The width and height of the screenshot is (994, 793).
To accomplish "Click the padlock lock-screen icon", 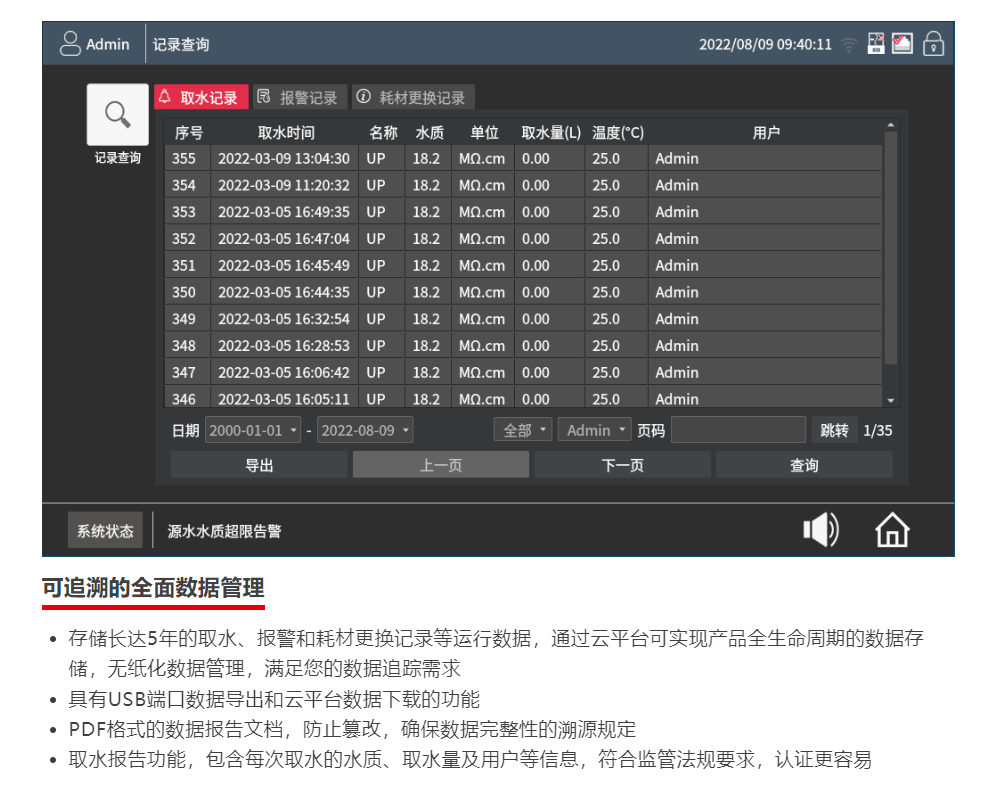I will 933,44.
